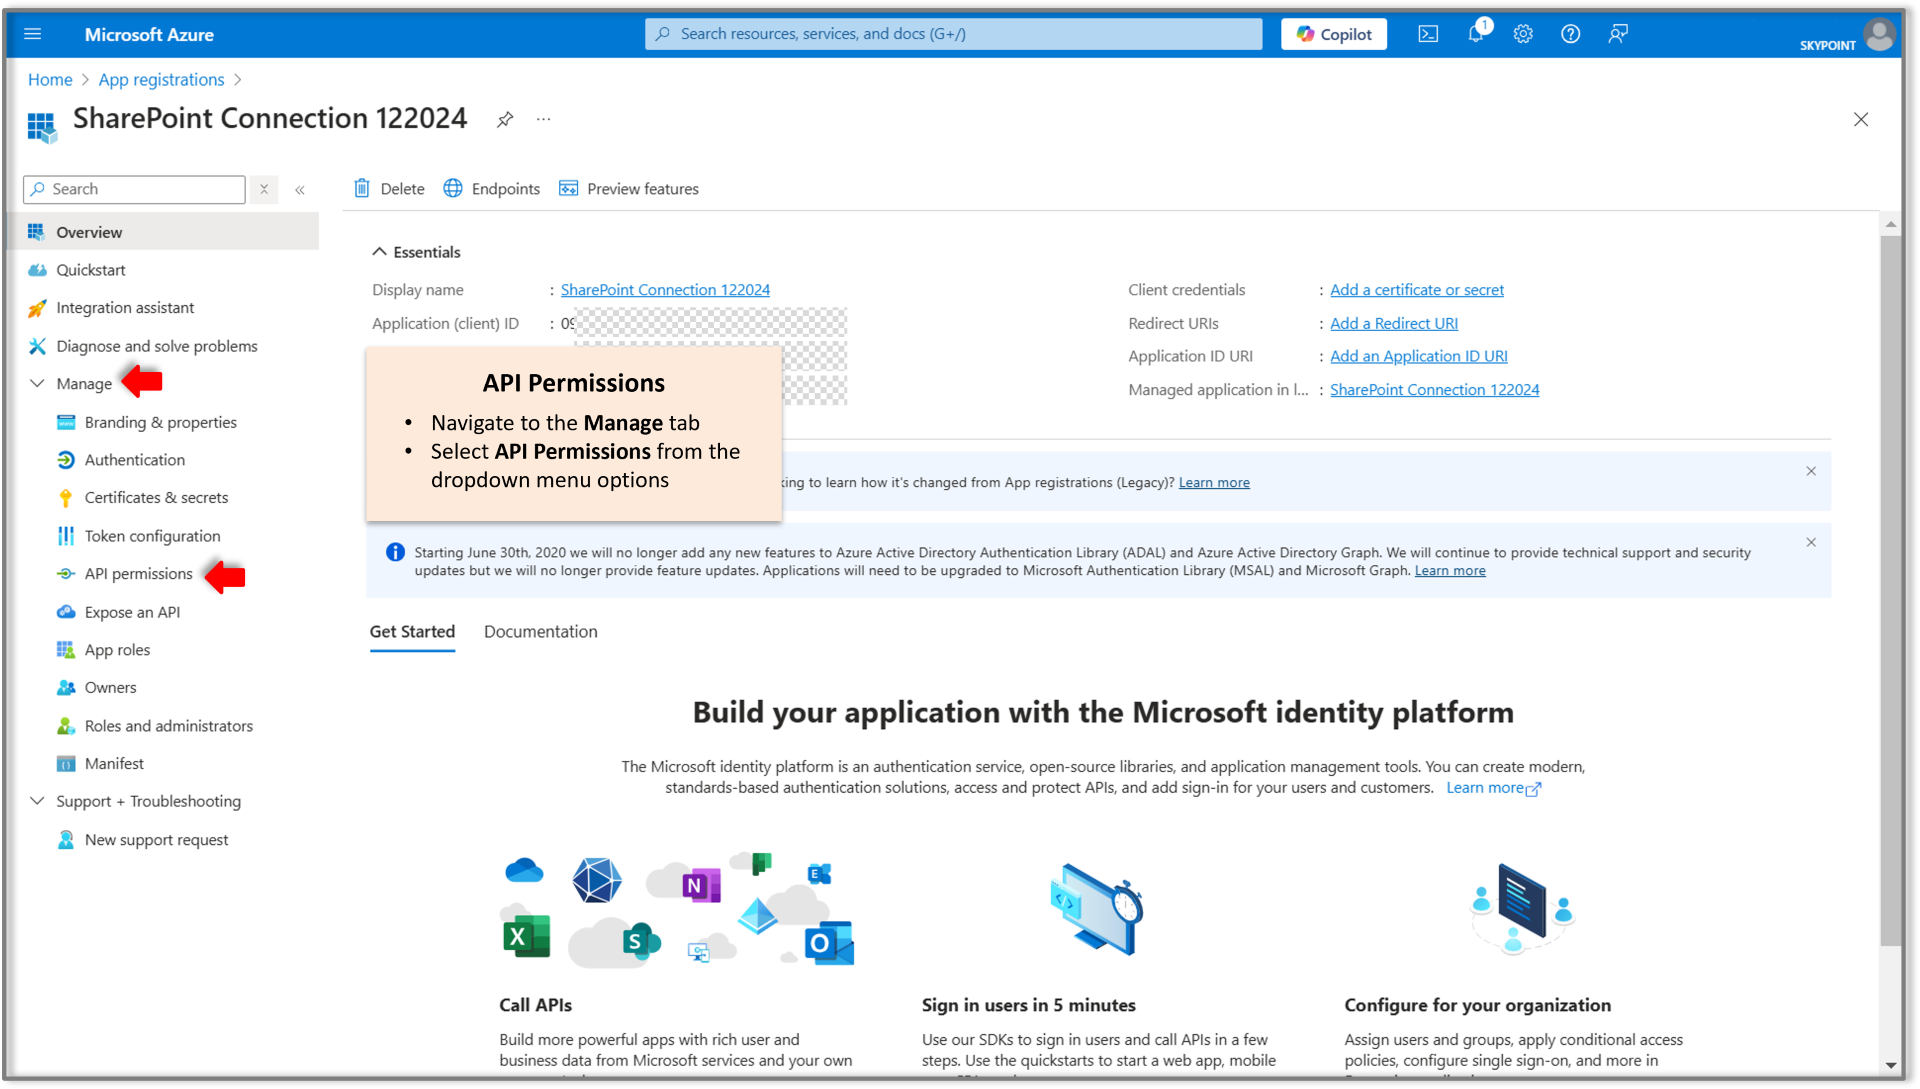Open Roles and administrators
Viewport: 1920px width, 1089px height.
click(168, 726)
